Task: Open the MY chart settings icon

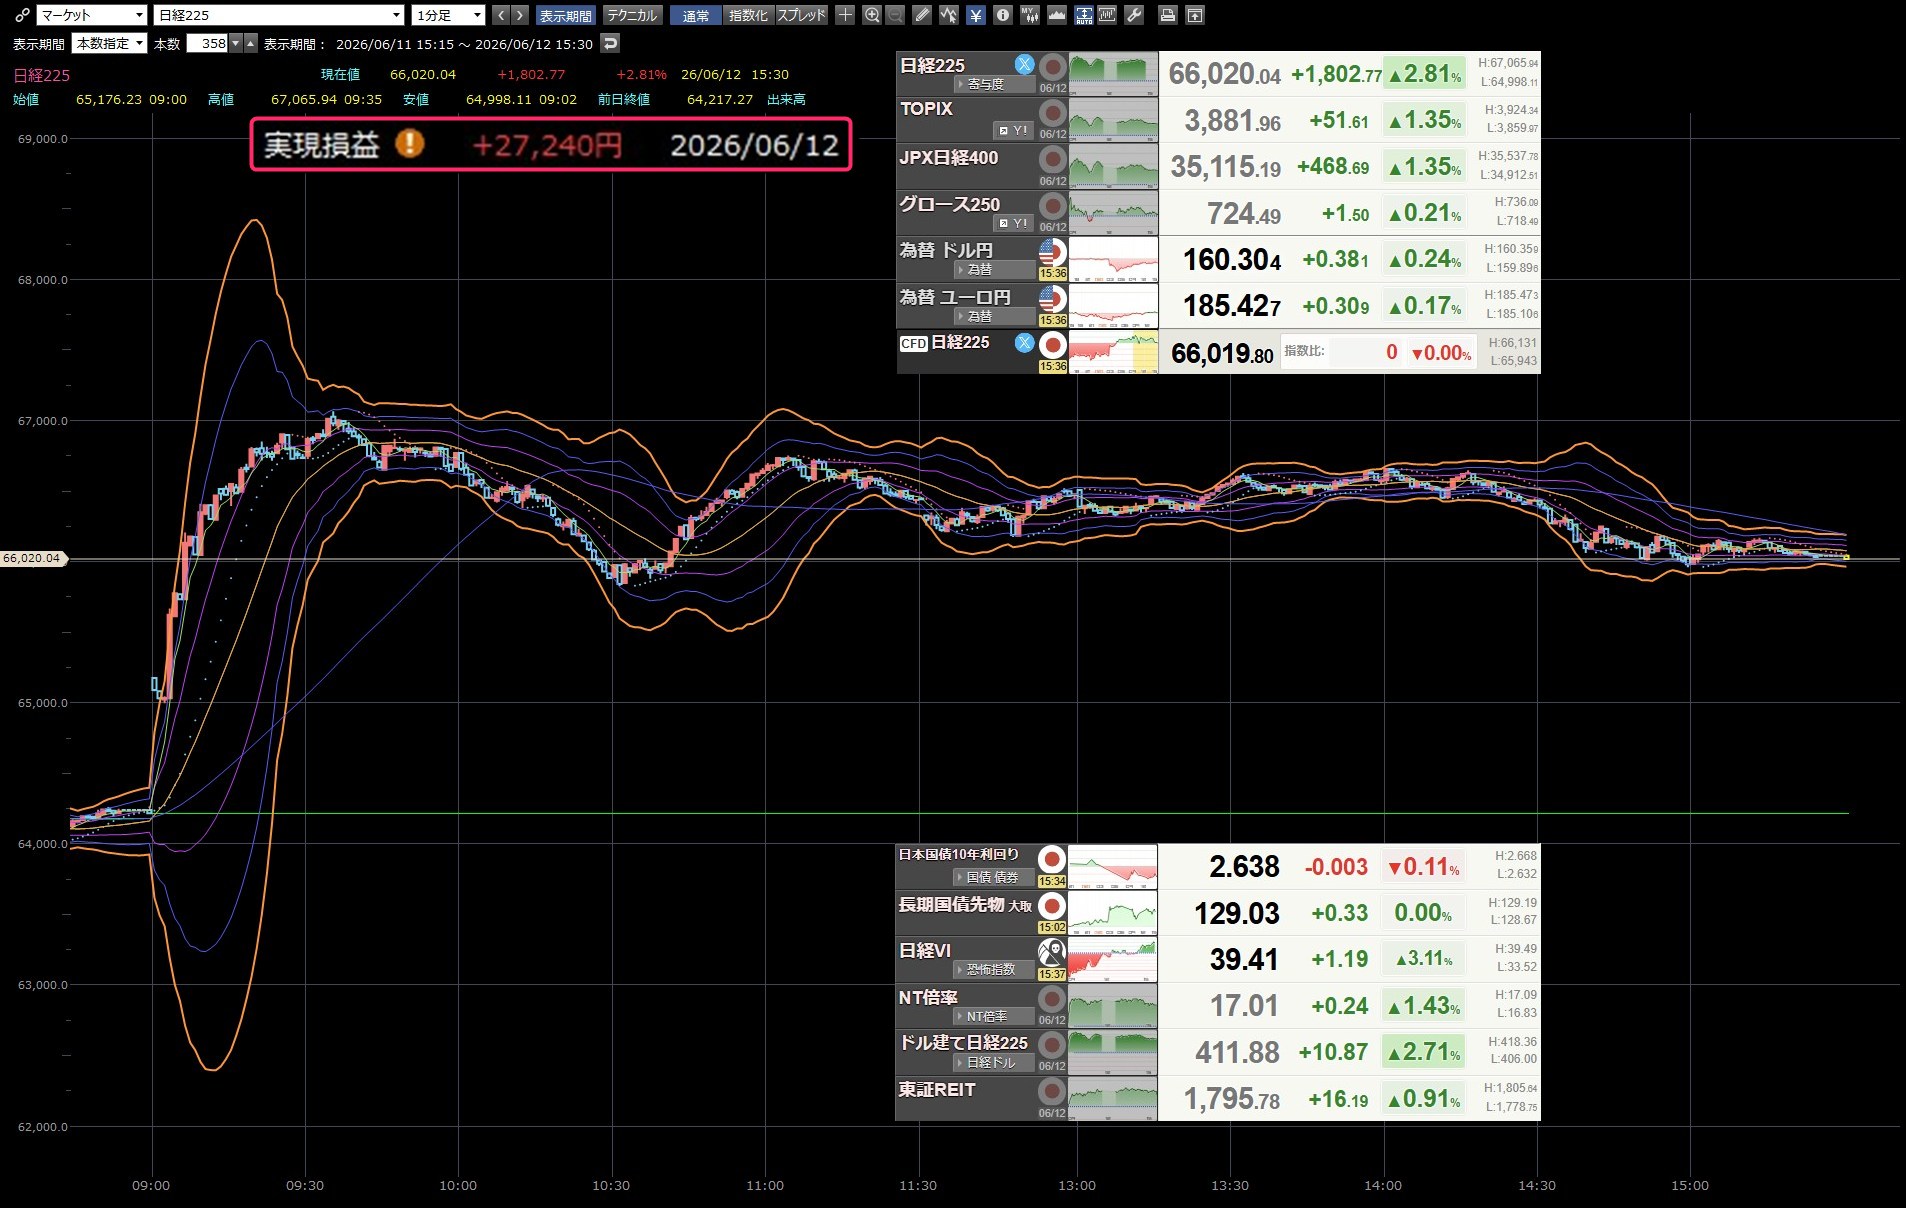Action: click(x=1029, y=15)
